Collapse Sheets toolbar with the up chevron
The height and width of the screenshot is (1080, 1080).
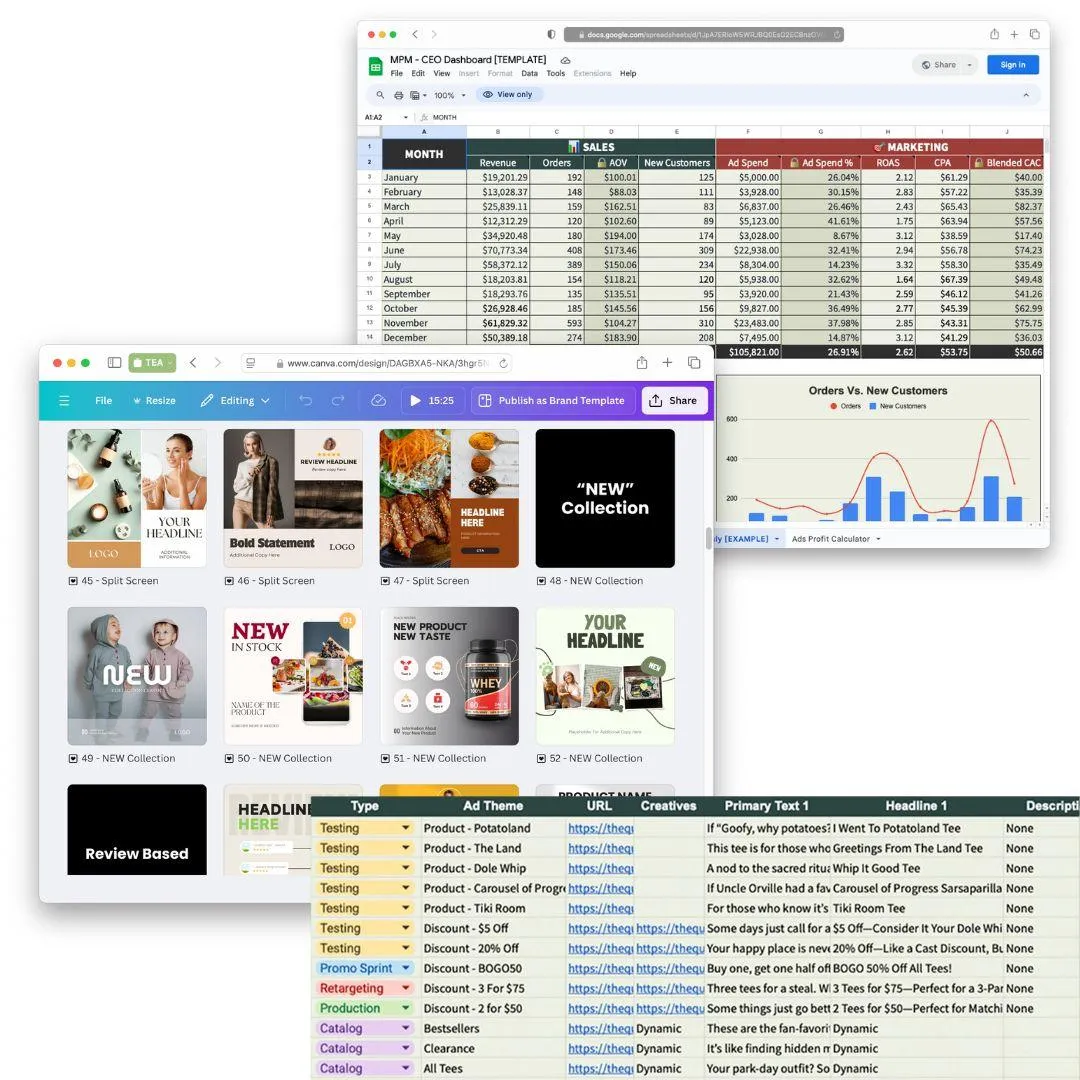(x=1026, y=95)
